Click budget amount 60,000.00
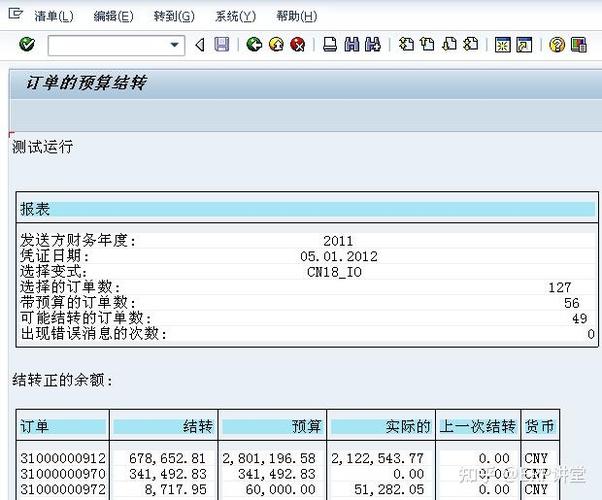Viewport: 602px width, 500px height. click(x=280, y=490)
